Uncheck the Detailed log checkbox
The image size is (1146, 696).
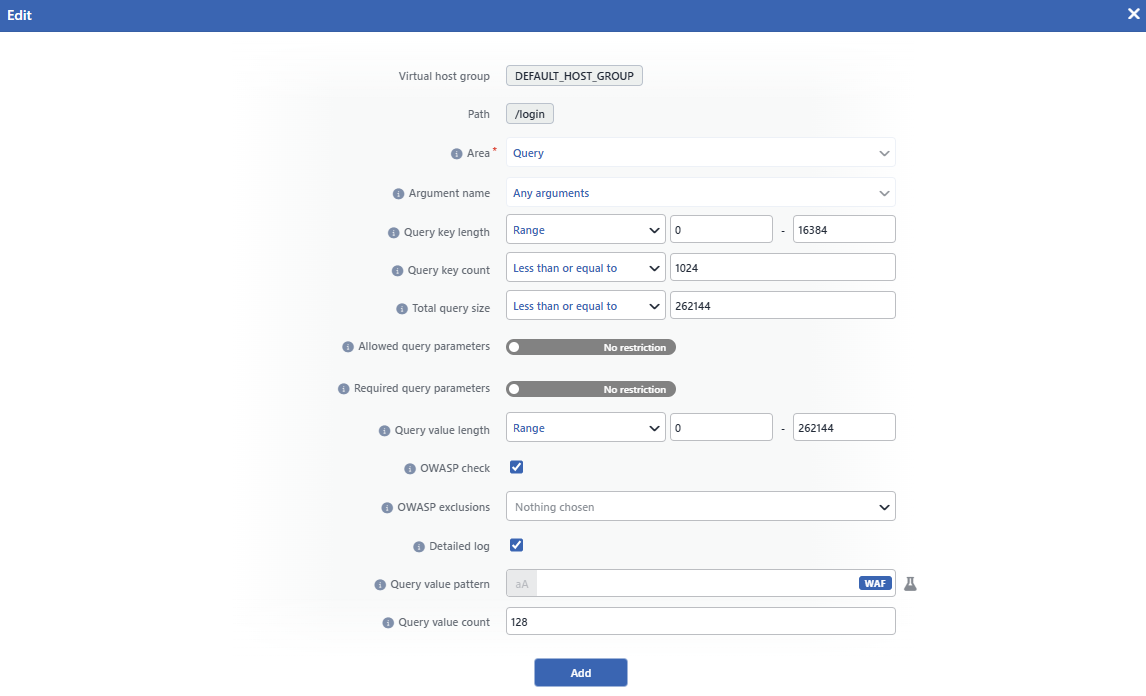(517, 545)
